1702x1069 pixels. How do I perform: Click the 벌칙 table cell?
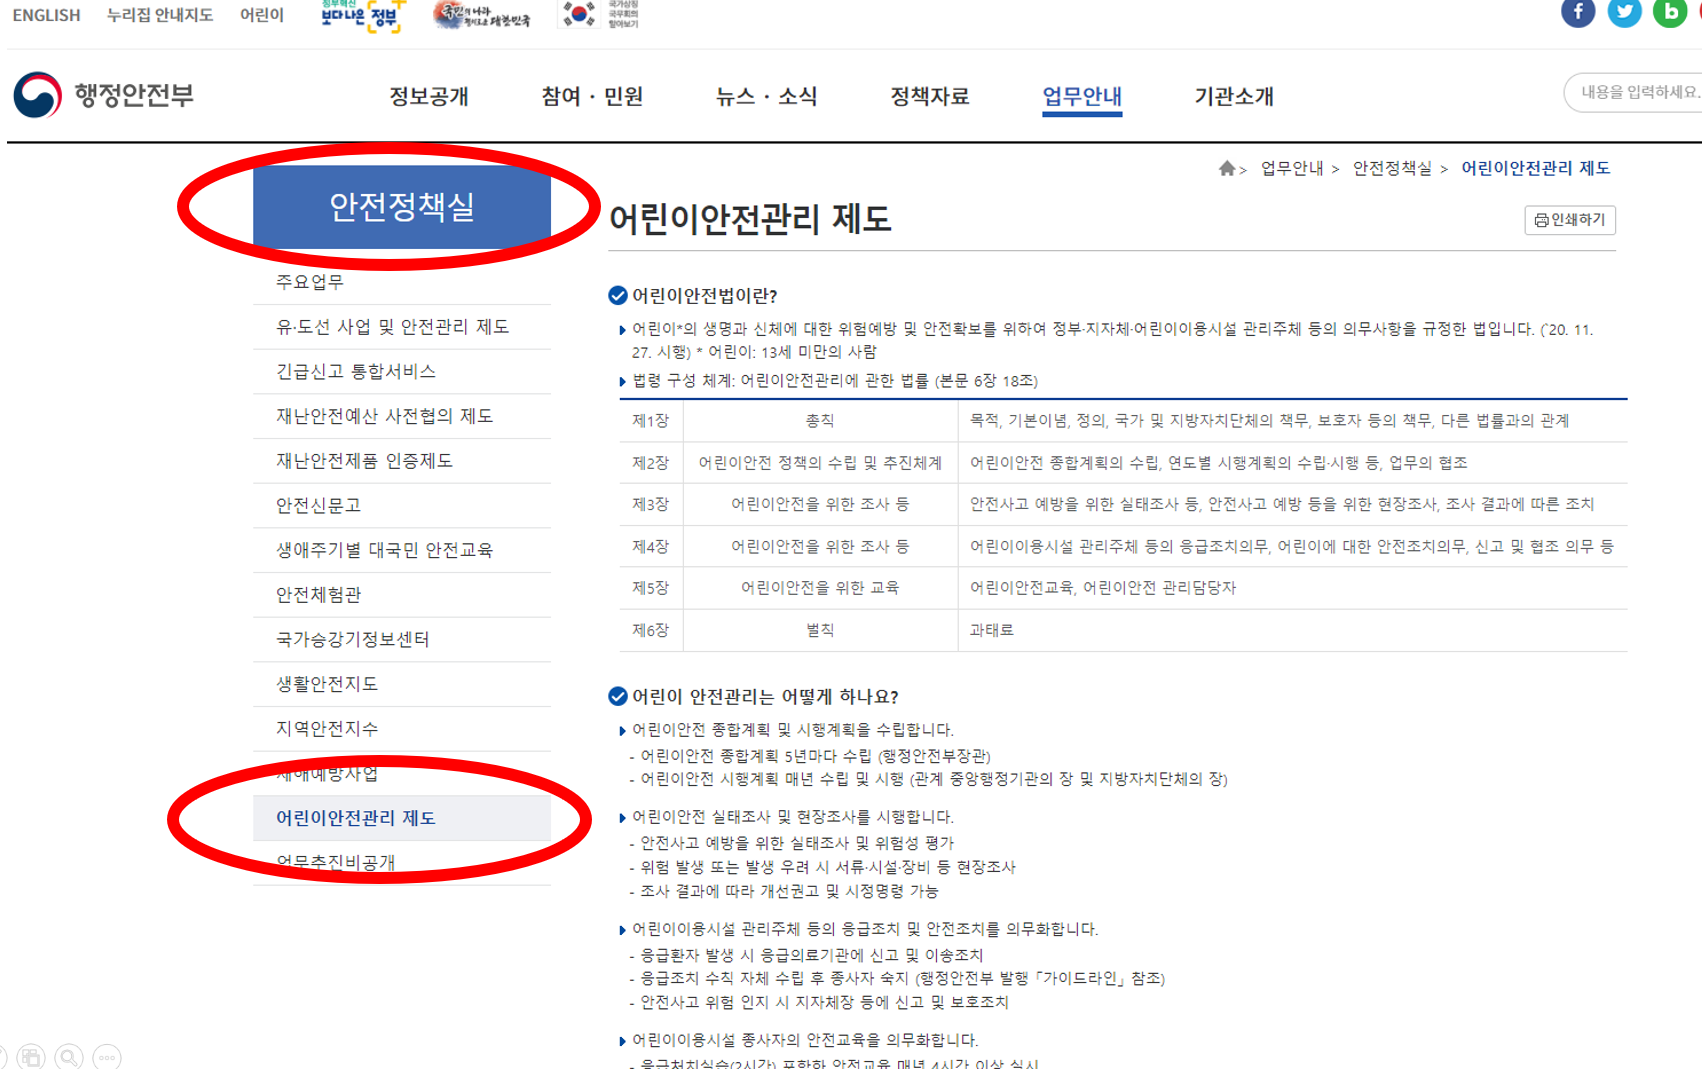click(820, 630)
